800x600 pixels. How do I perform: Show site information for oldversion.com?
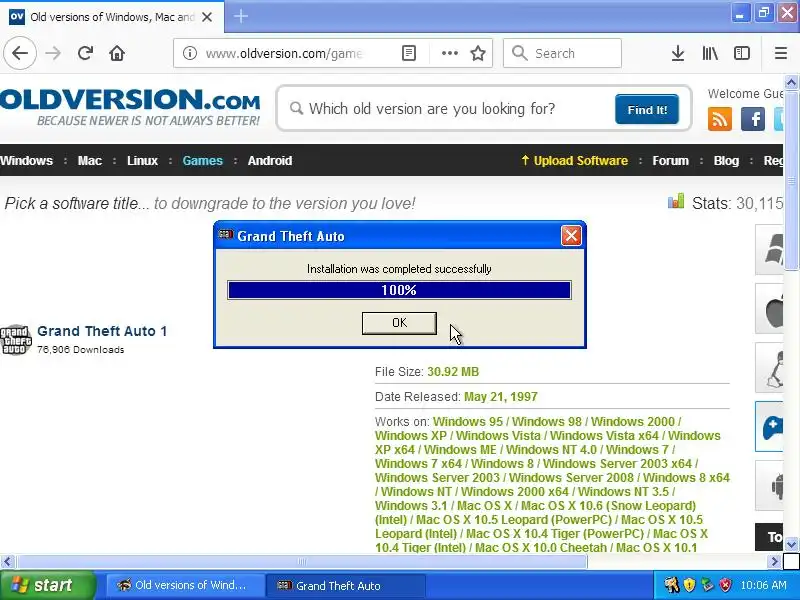click(x=190, y=53)
